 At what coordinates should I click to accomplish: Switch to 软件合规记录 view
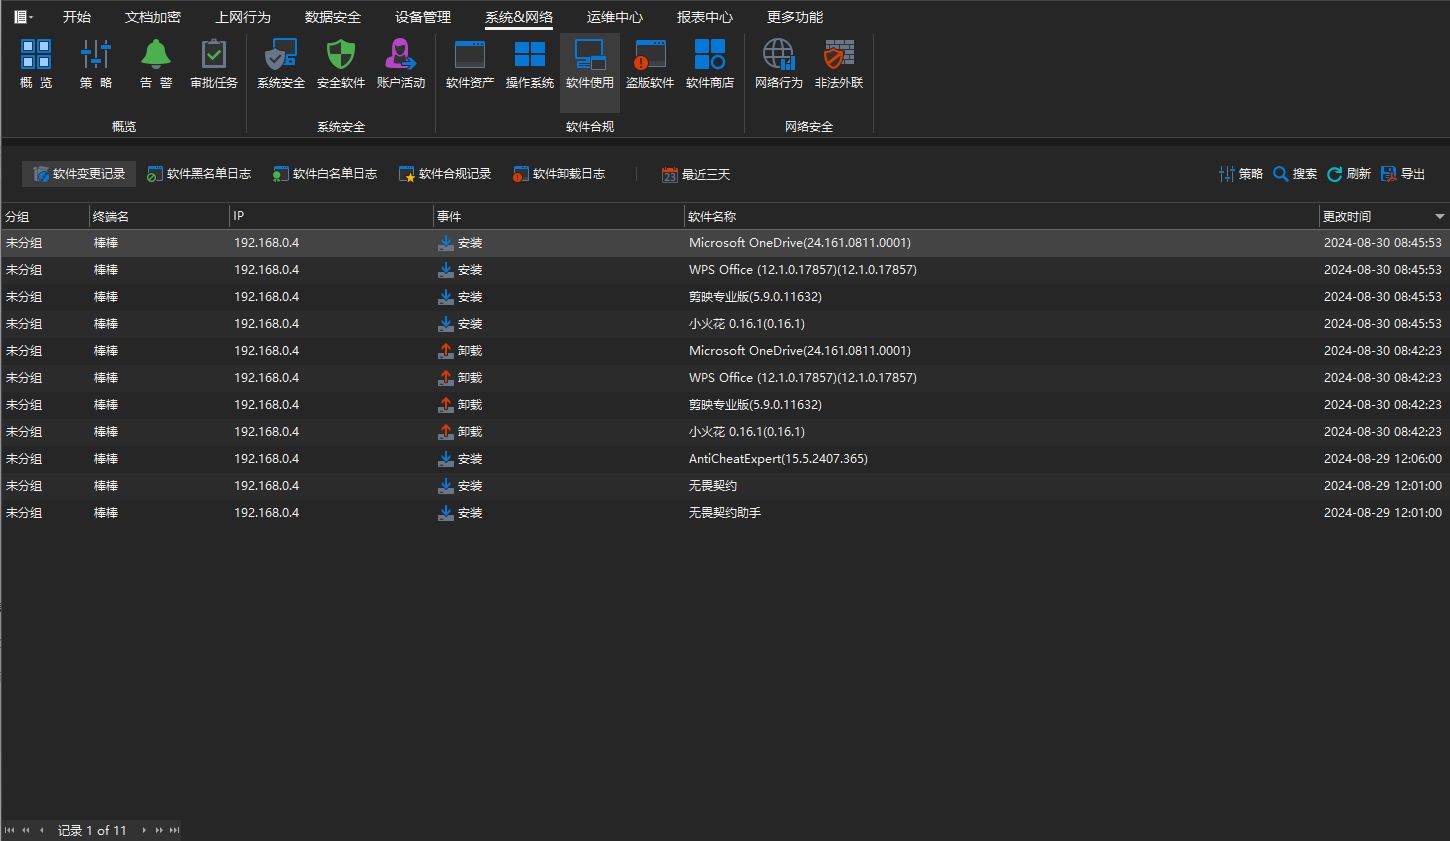tap(444, 172)
